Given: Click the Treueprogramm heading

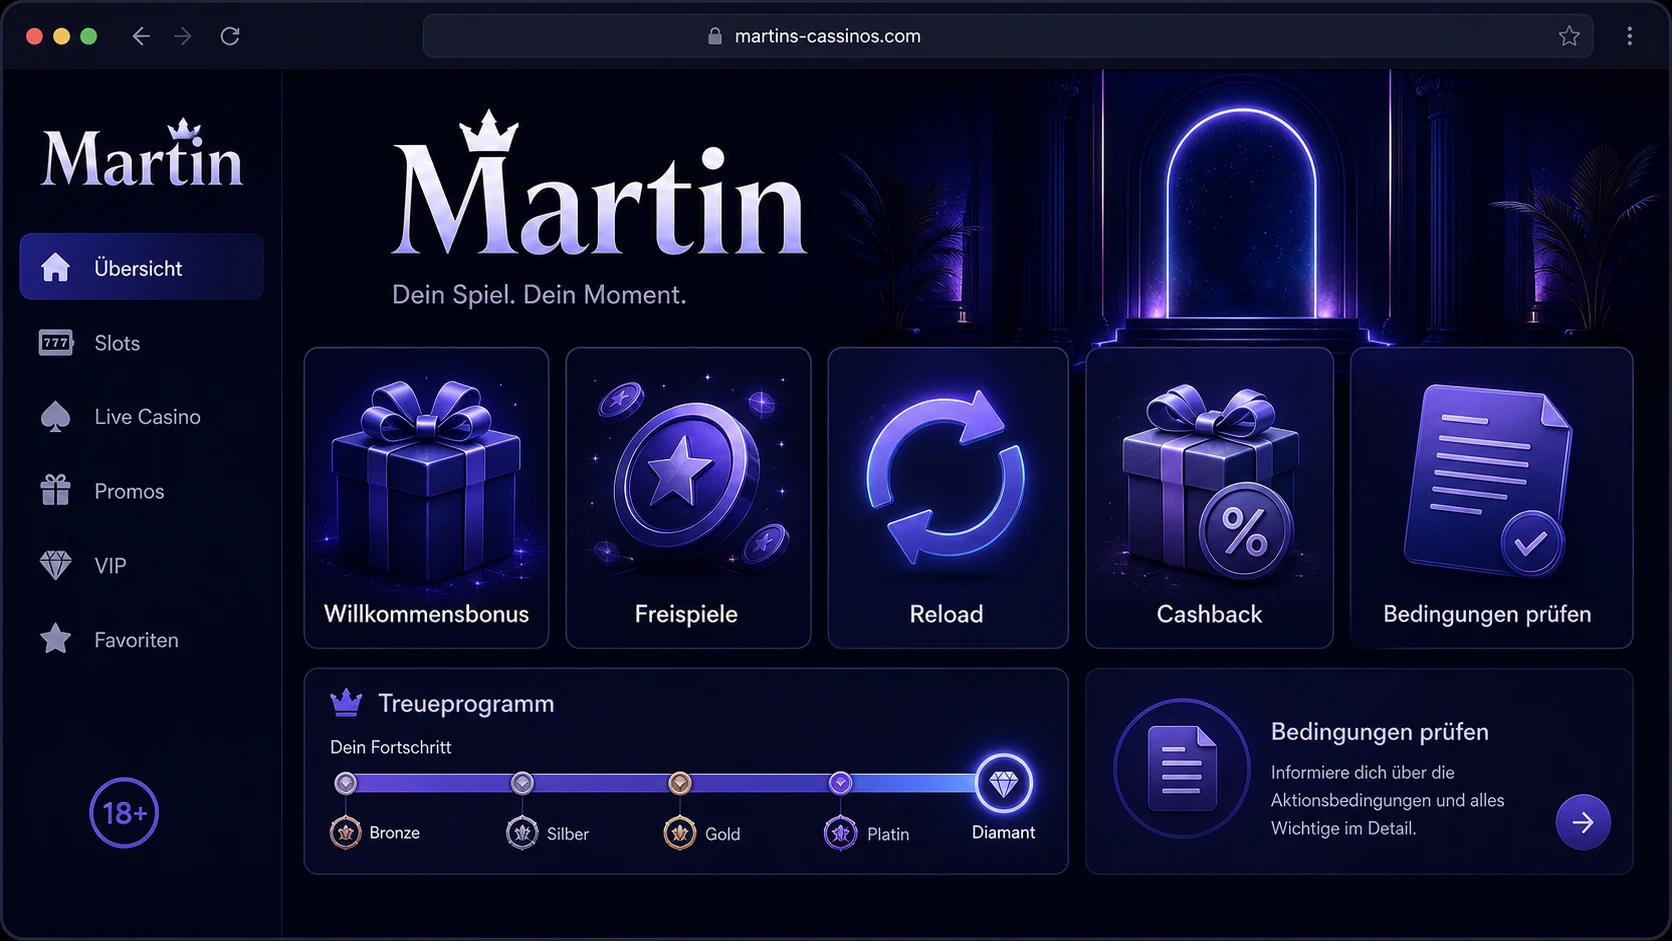Looking at the screenshot, I should tap(466, 704).
